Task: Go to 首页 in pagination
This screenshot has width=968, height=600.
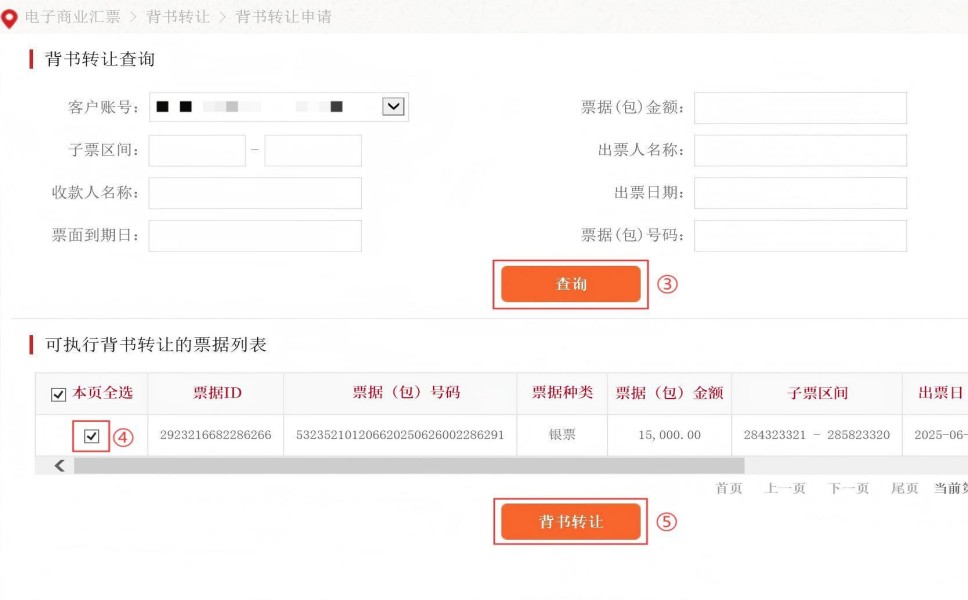Action: click(x=729, y=488)
